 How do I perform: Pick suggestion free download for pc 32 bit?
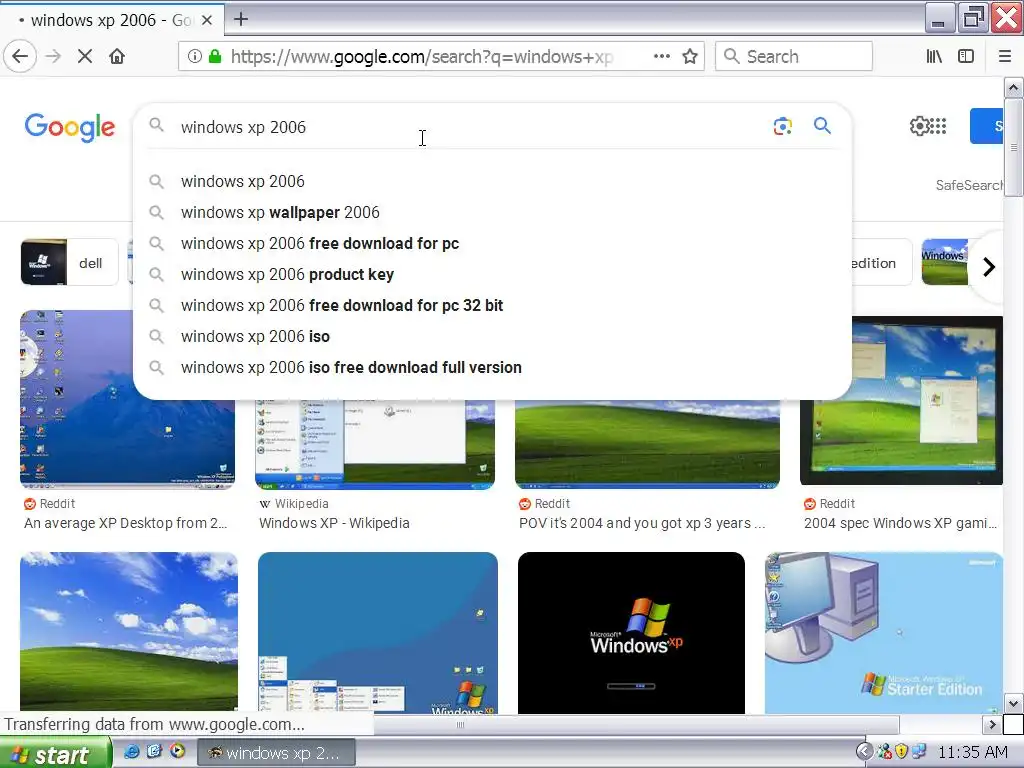(492, 306)
